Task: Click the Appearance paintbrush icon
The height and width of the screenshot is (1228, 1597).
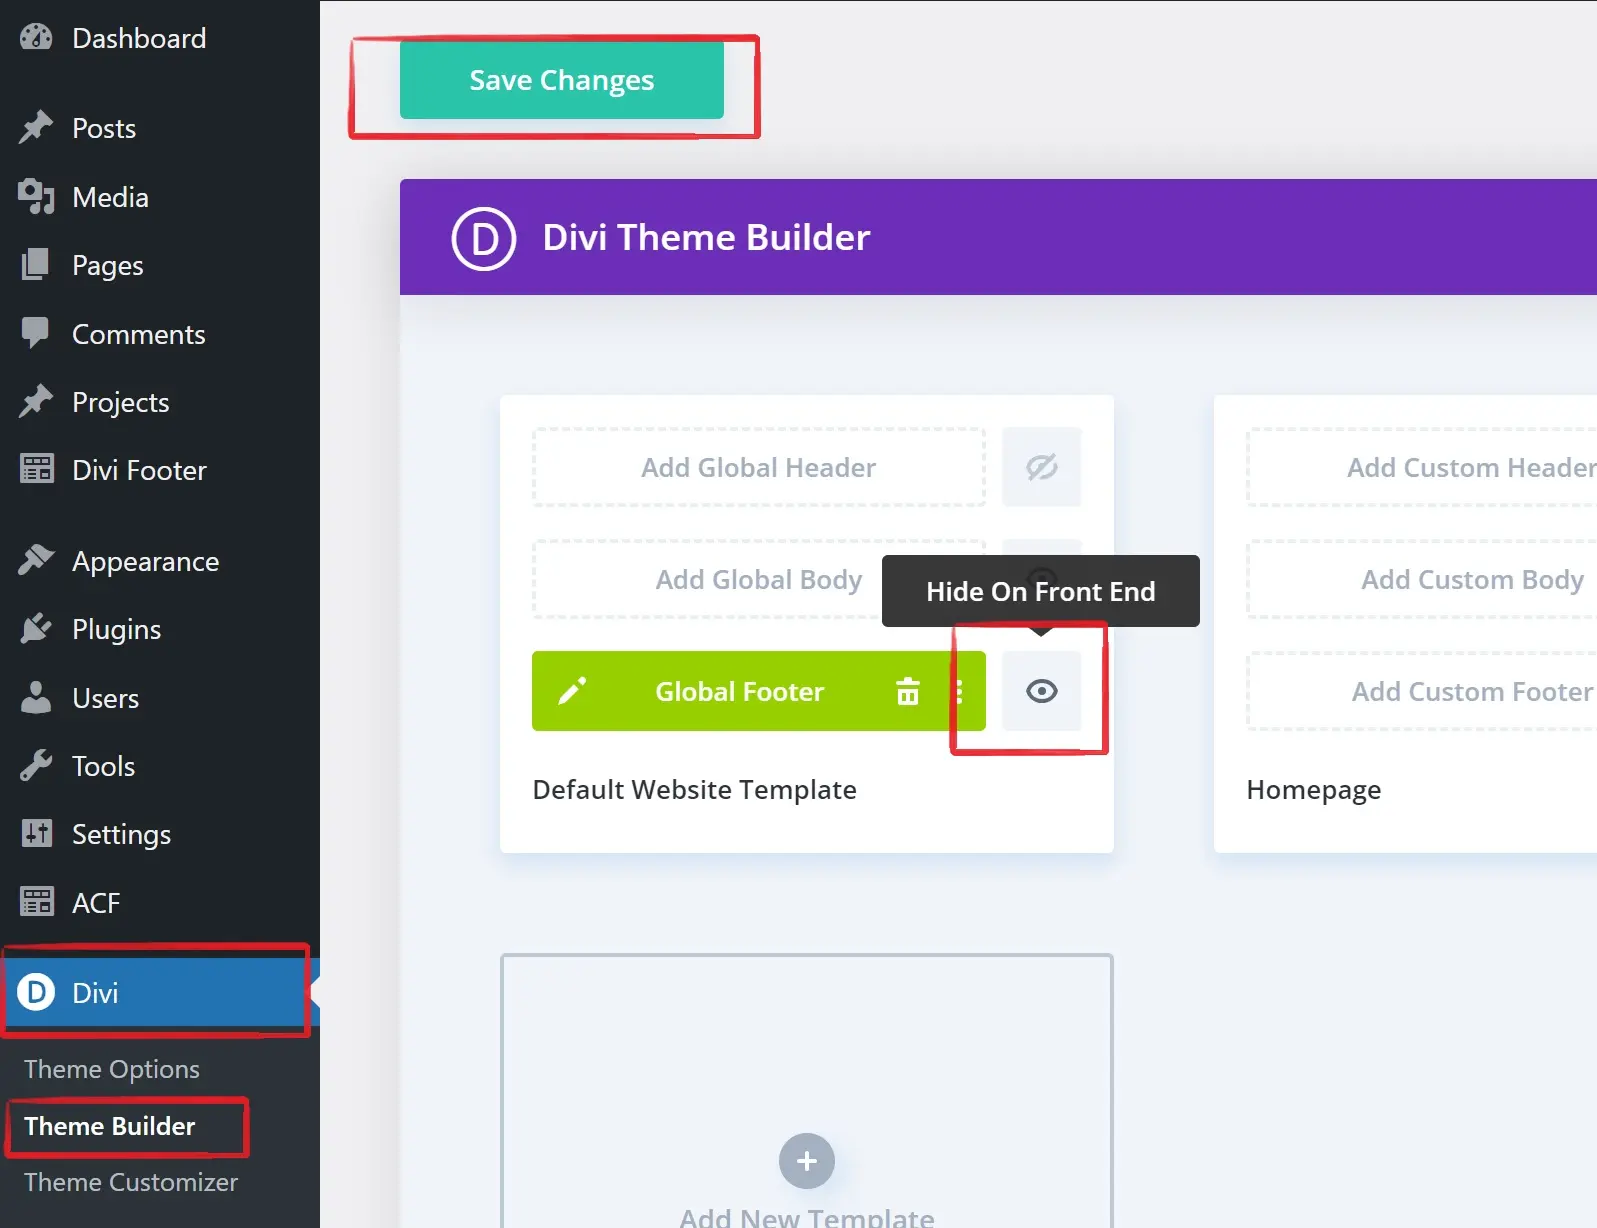Action: (x=36, y=560)
